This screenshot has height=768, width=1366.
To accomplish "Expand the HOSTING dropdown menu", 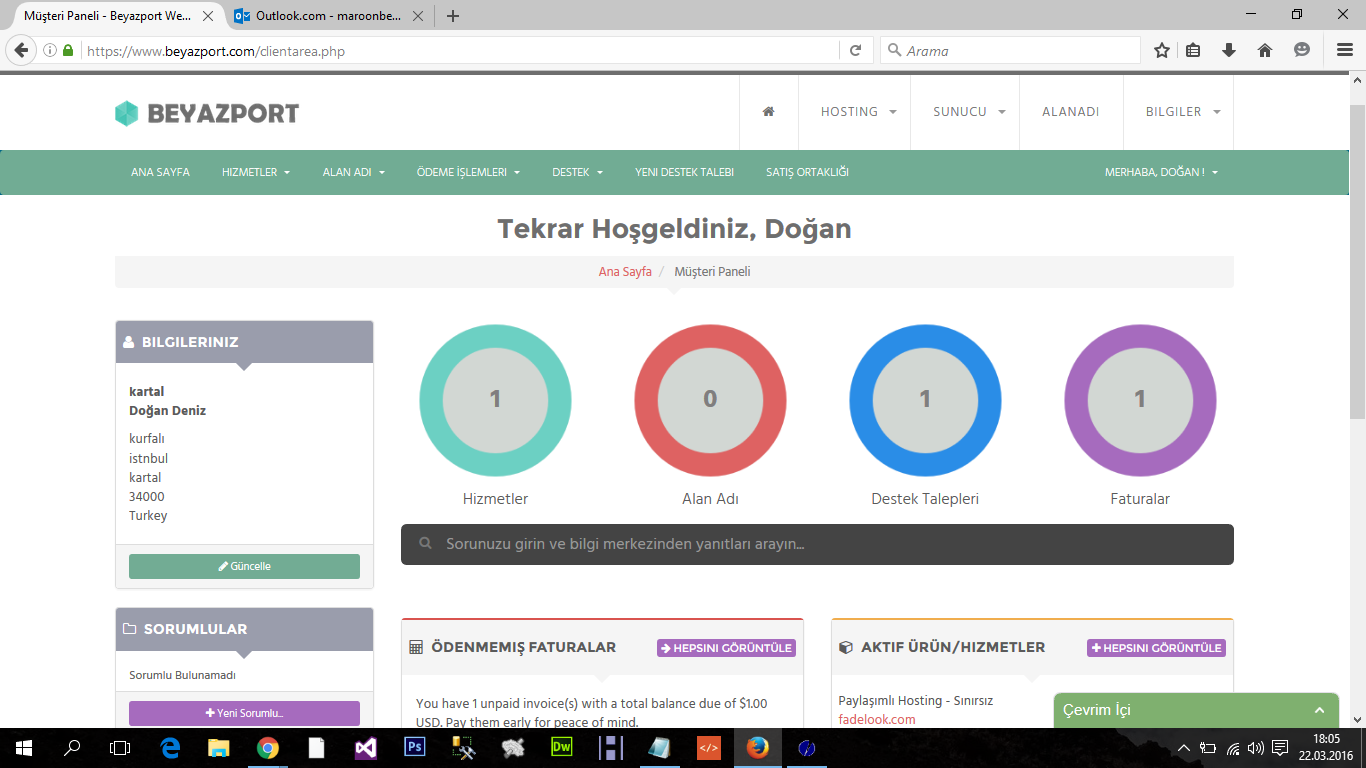I will click(x=858, y=112).
